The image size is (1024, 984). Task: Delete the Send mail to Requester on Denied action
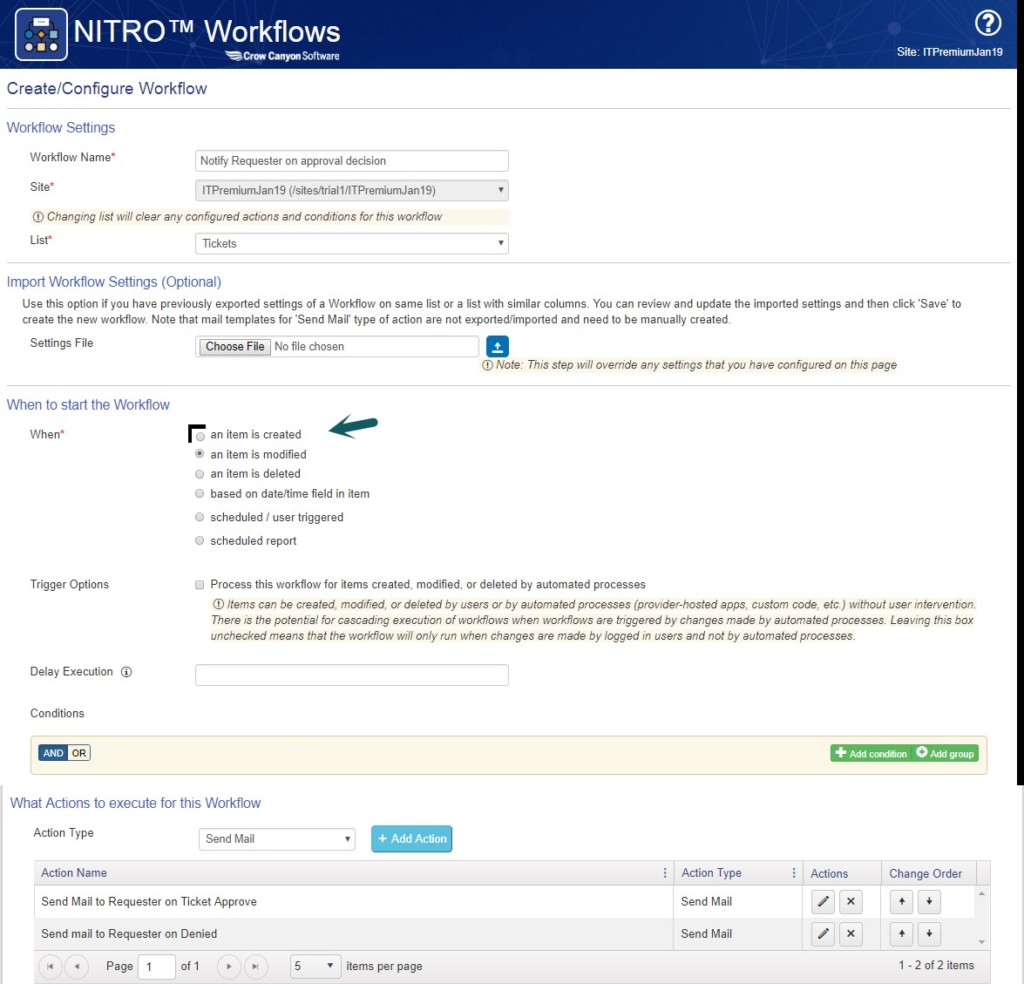point(851,934)
